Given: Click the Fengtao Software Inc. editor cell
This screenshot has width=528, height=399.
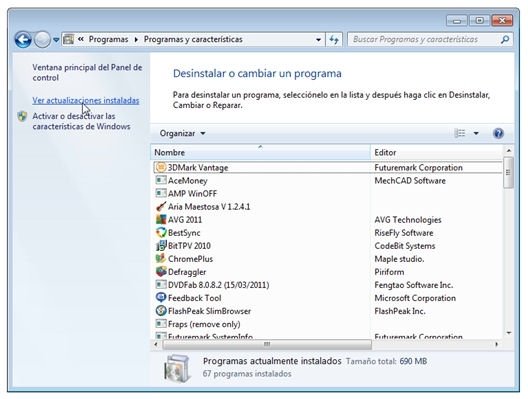Looking at the screenshot, I should tap(414, 285).
